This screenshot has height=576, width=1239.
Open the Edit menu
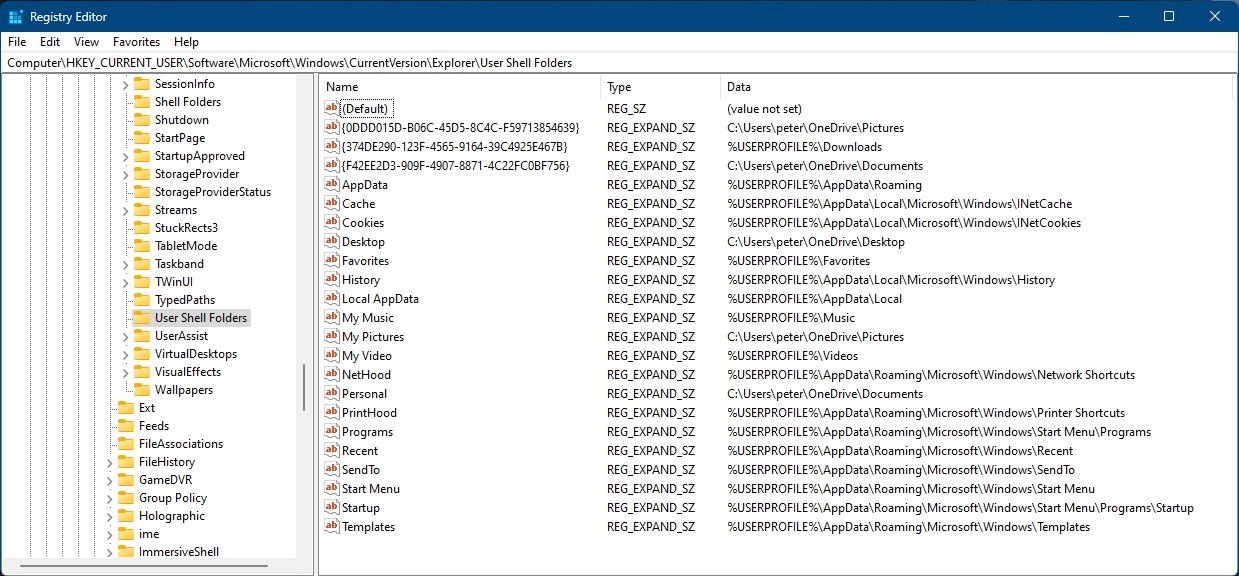coord(50,42)
